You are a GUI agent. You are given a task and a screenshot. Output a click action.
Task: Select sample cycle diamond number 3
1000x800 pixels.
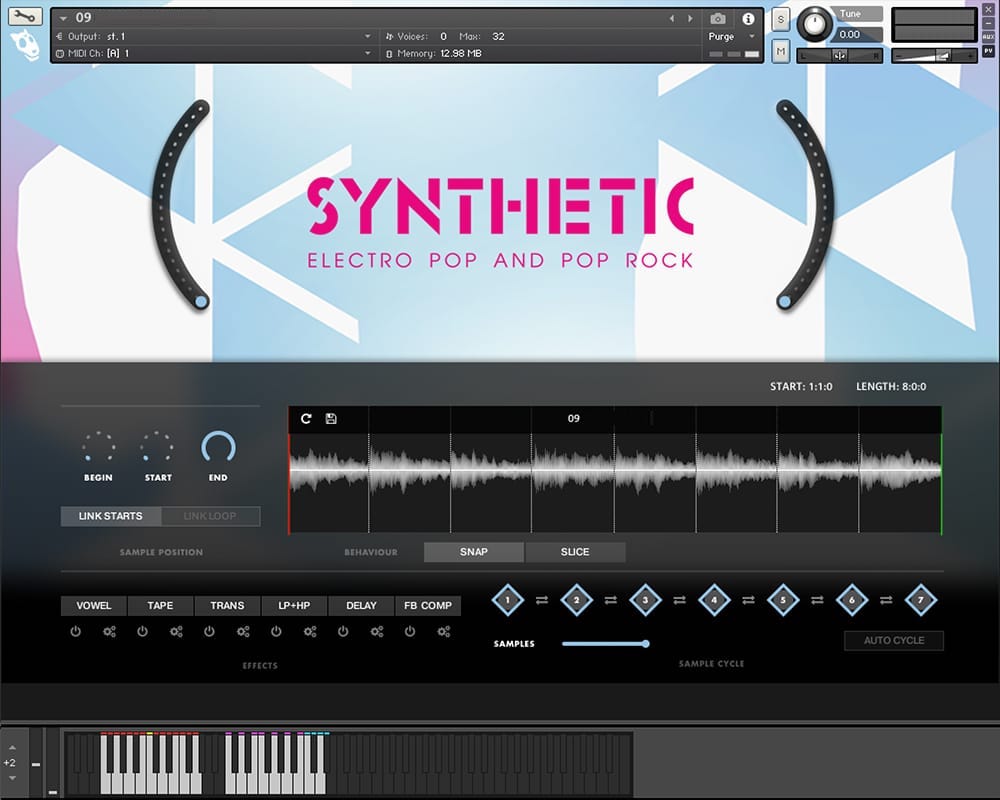point(645,600)
